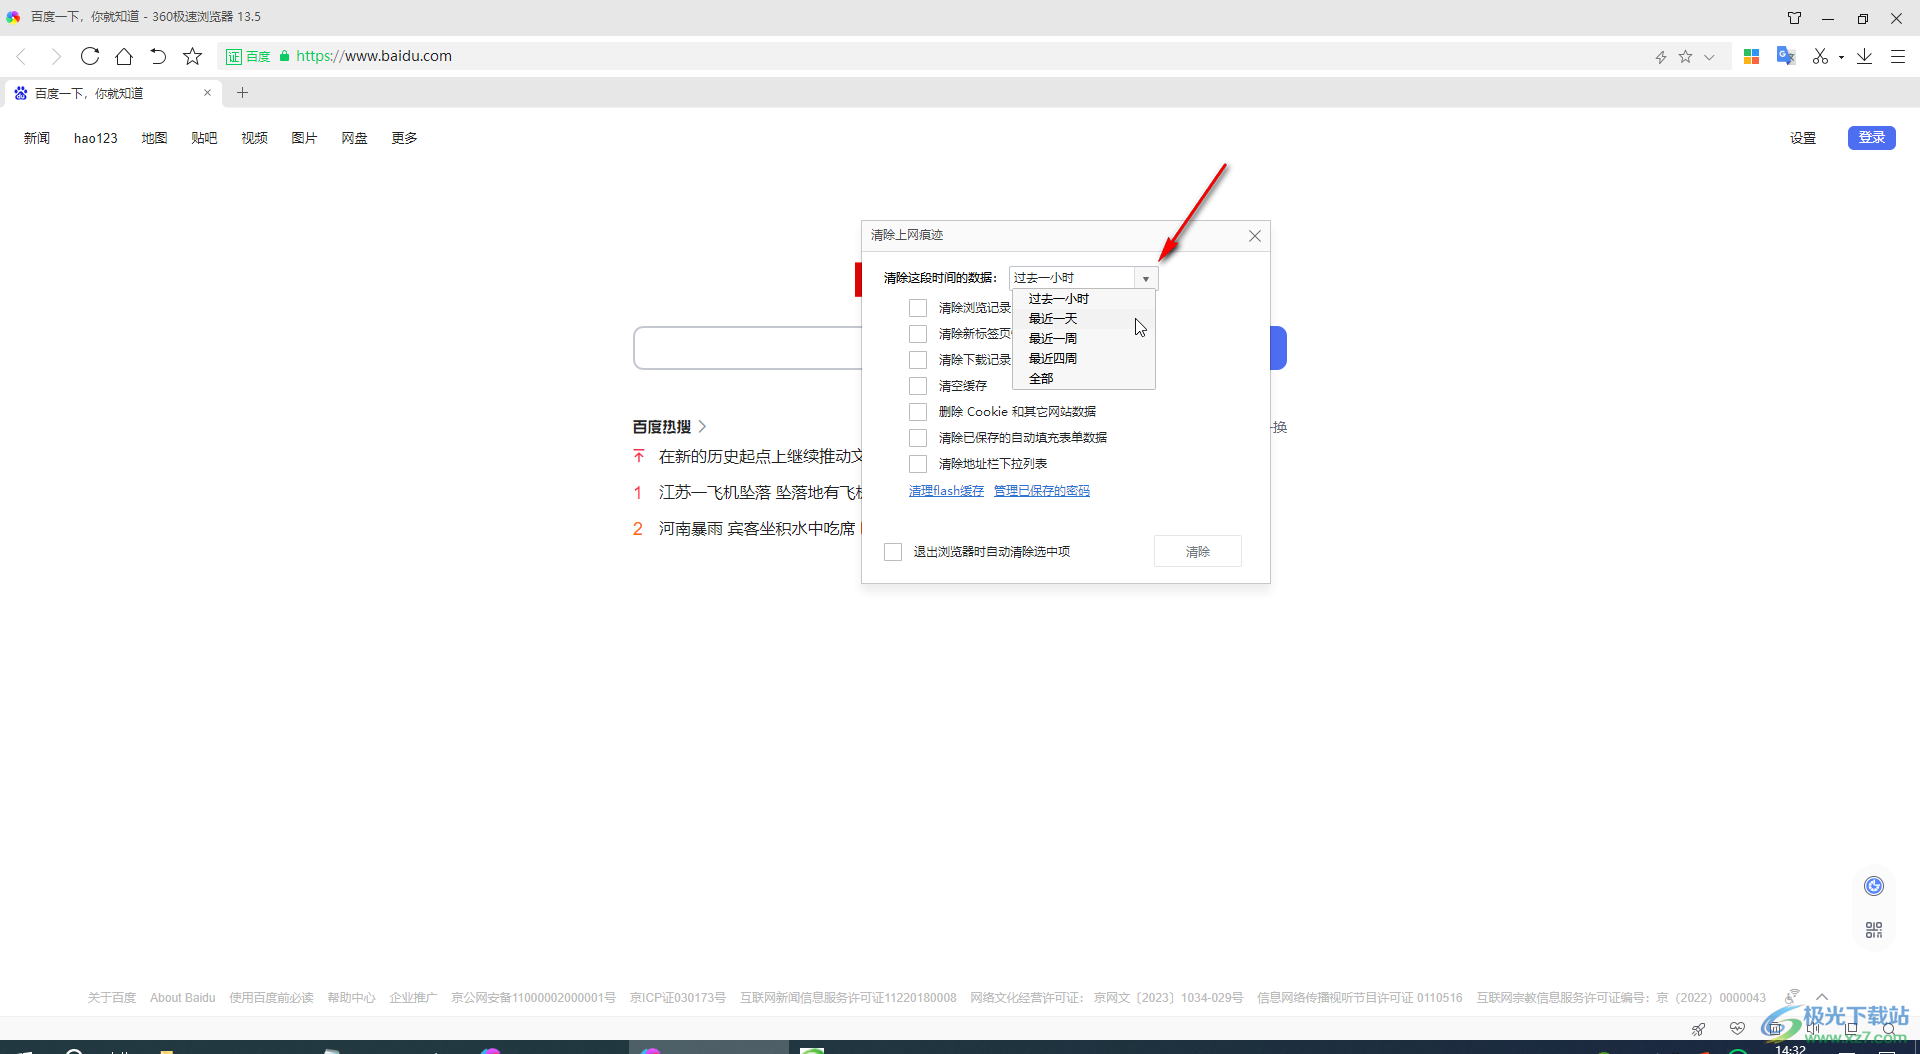Click the round blue assistant icon at right

1874,886
